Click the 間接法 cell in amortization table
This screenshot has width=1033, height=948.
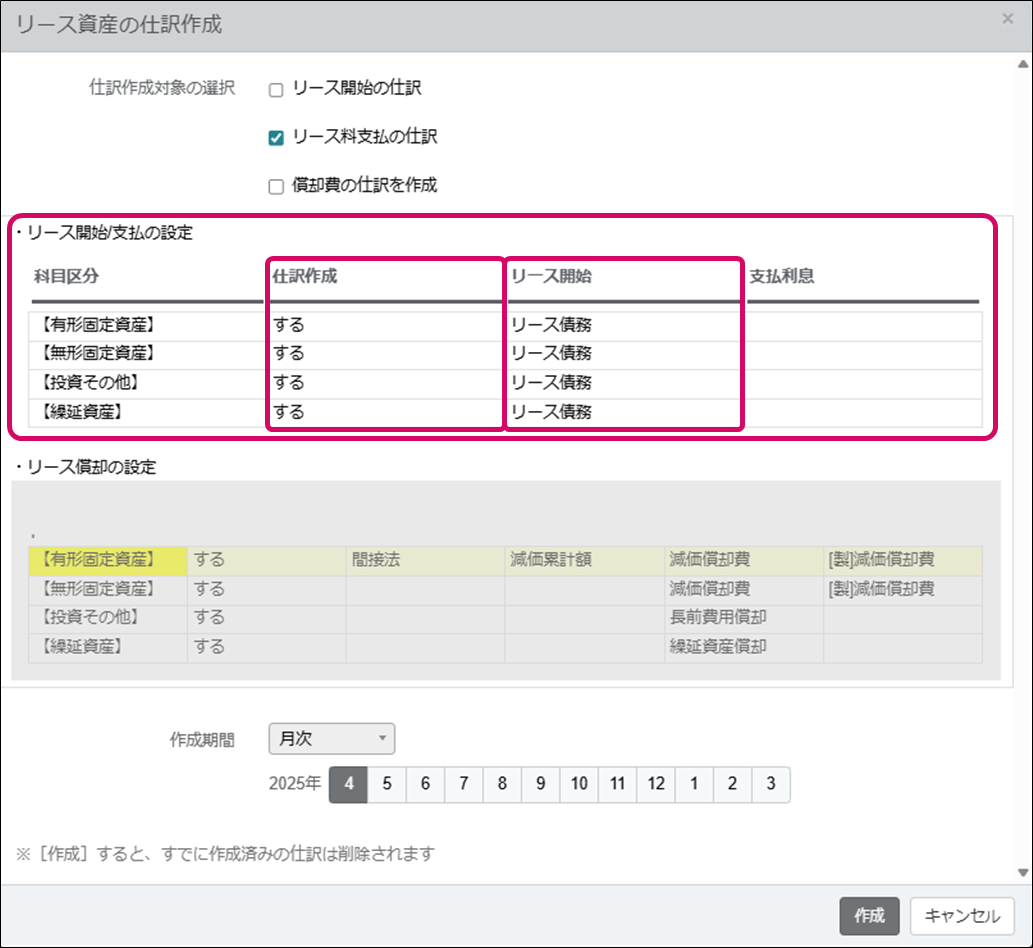425,560
